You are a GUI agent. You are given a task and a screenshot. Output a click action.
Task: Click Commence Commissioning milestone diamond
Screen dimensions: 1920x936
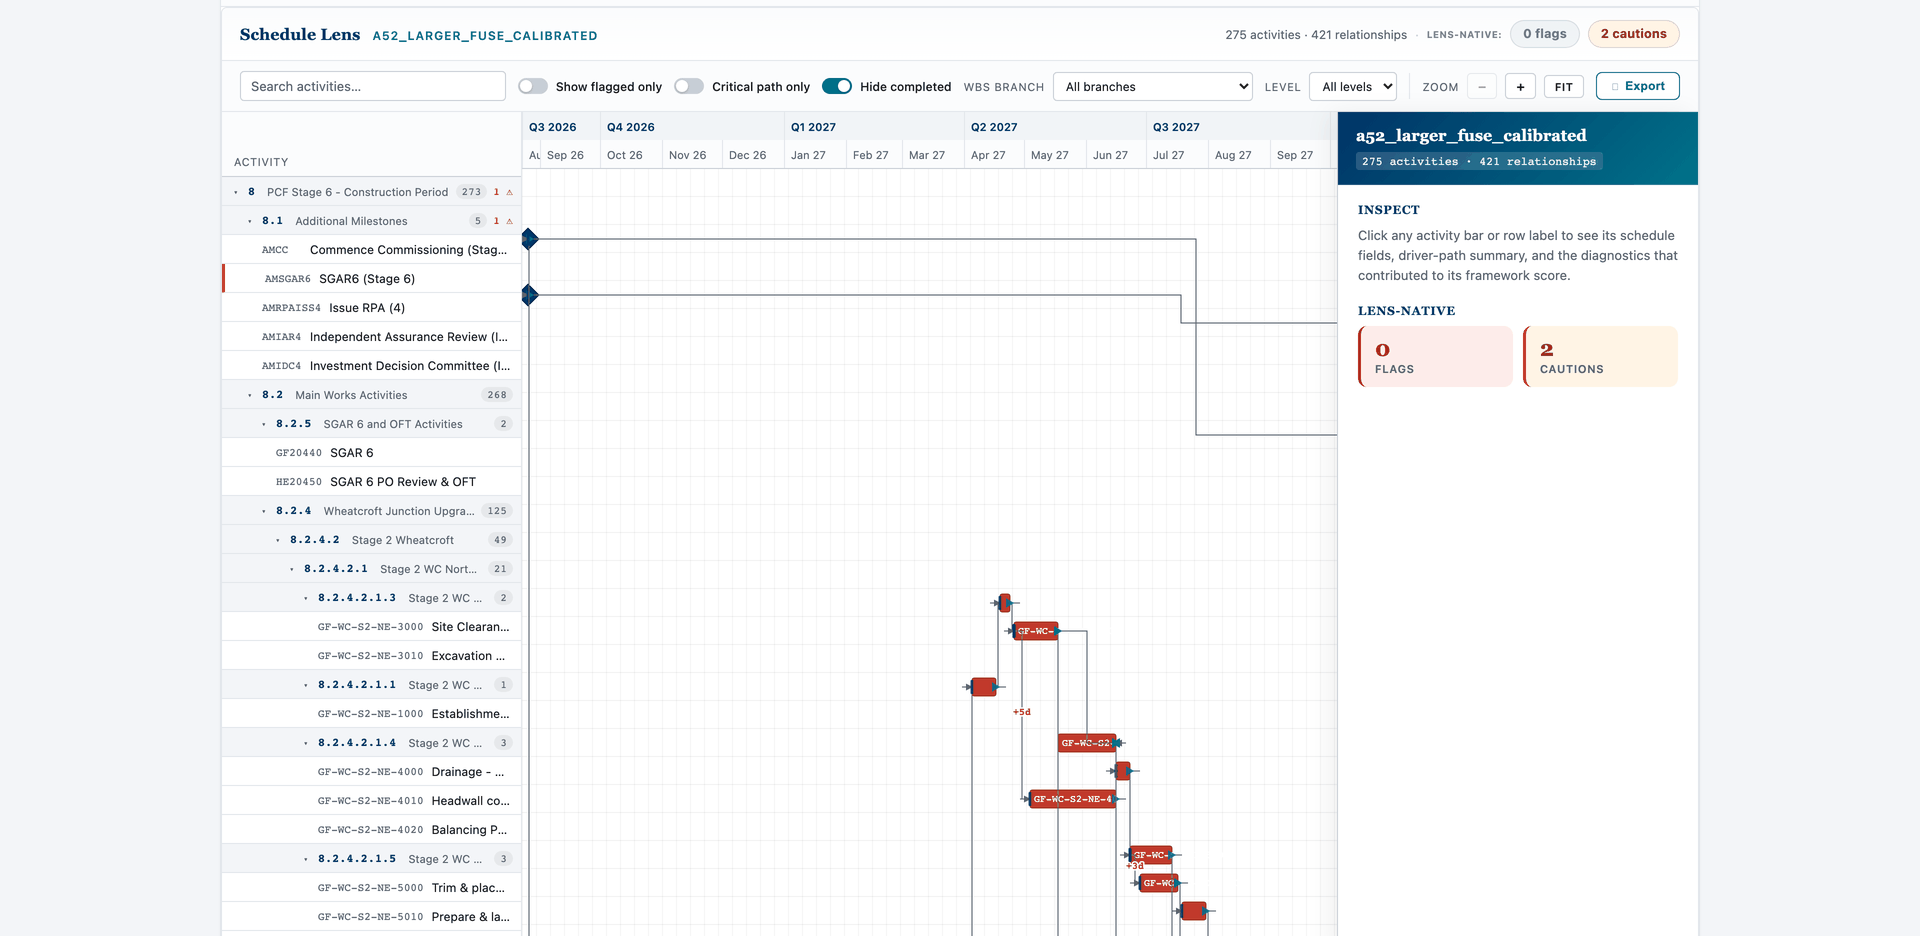pyautogui.click(x=530, y=239)
